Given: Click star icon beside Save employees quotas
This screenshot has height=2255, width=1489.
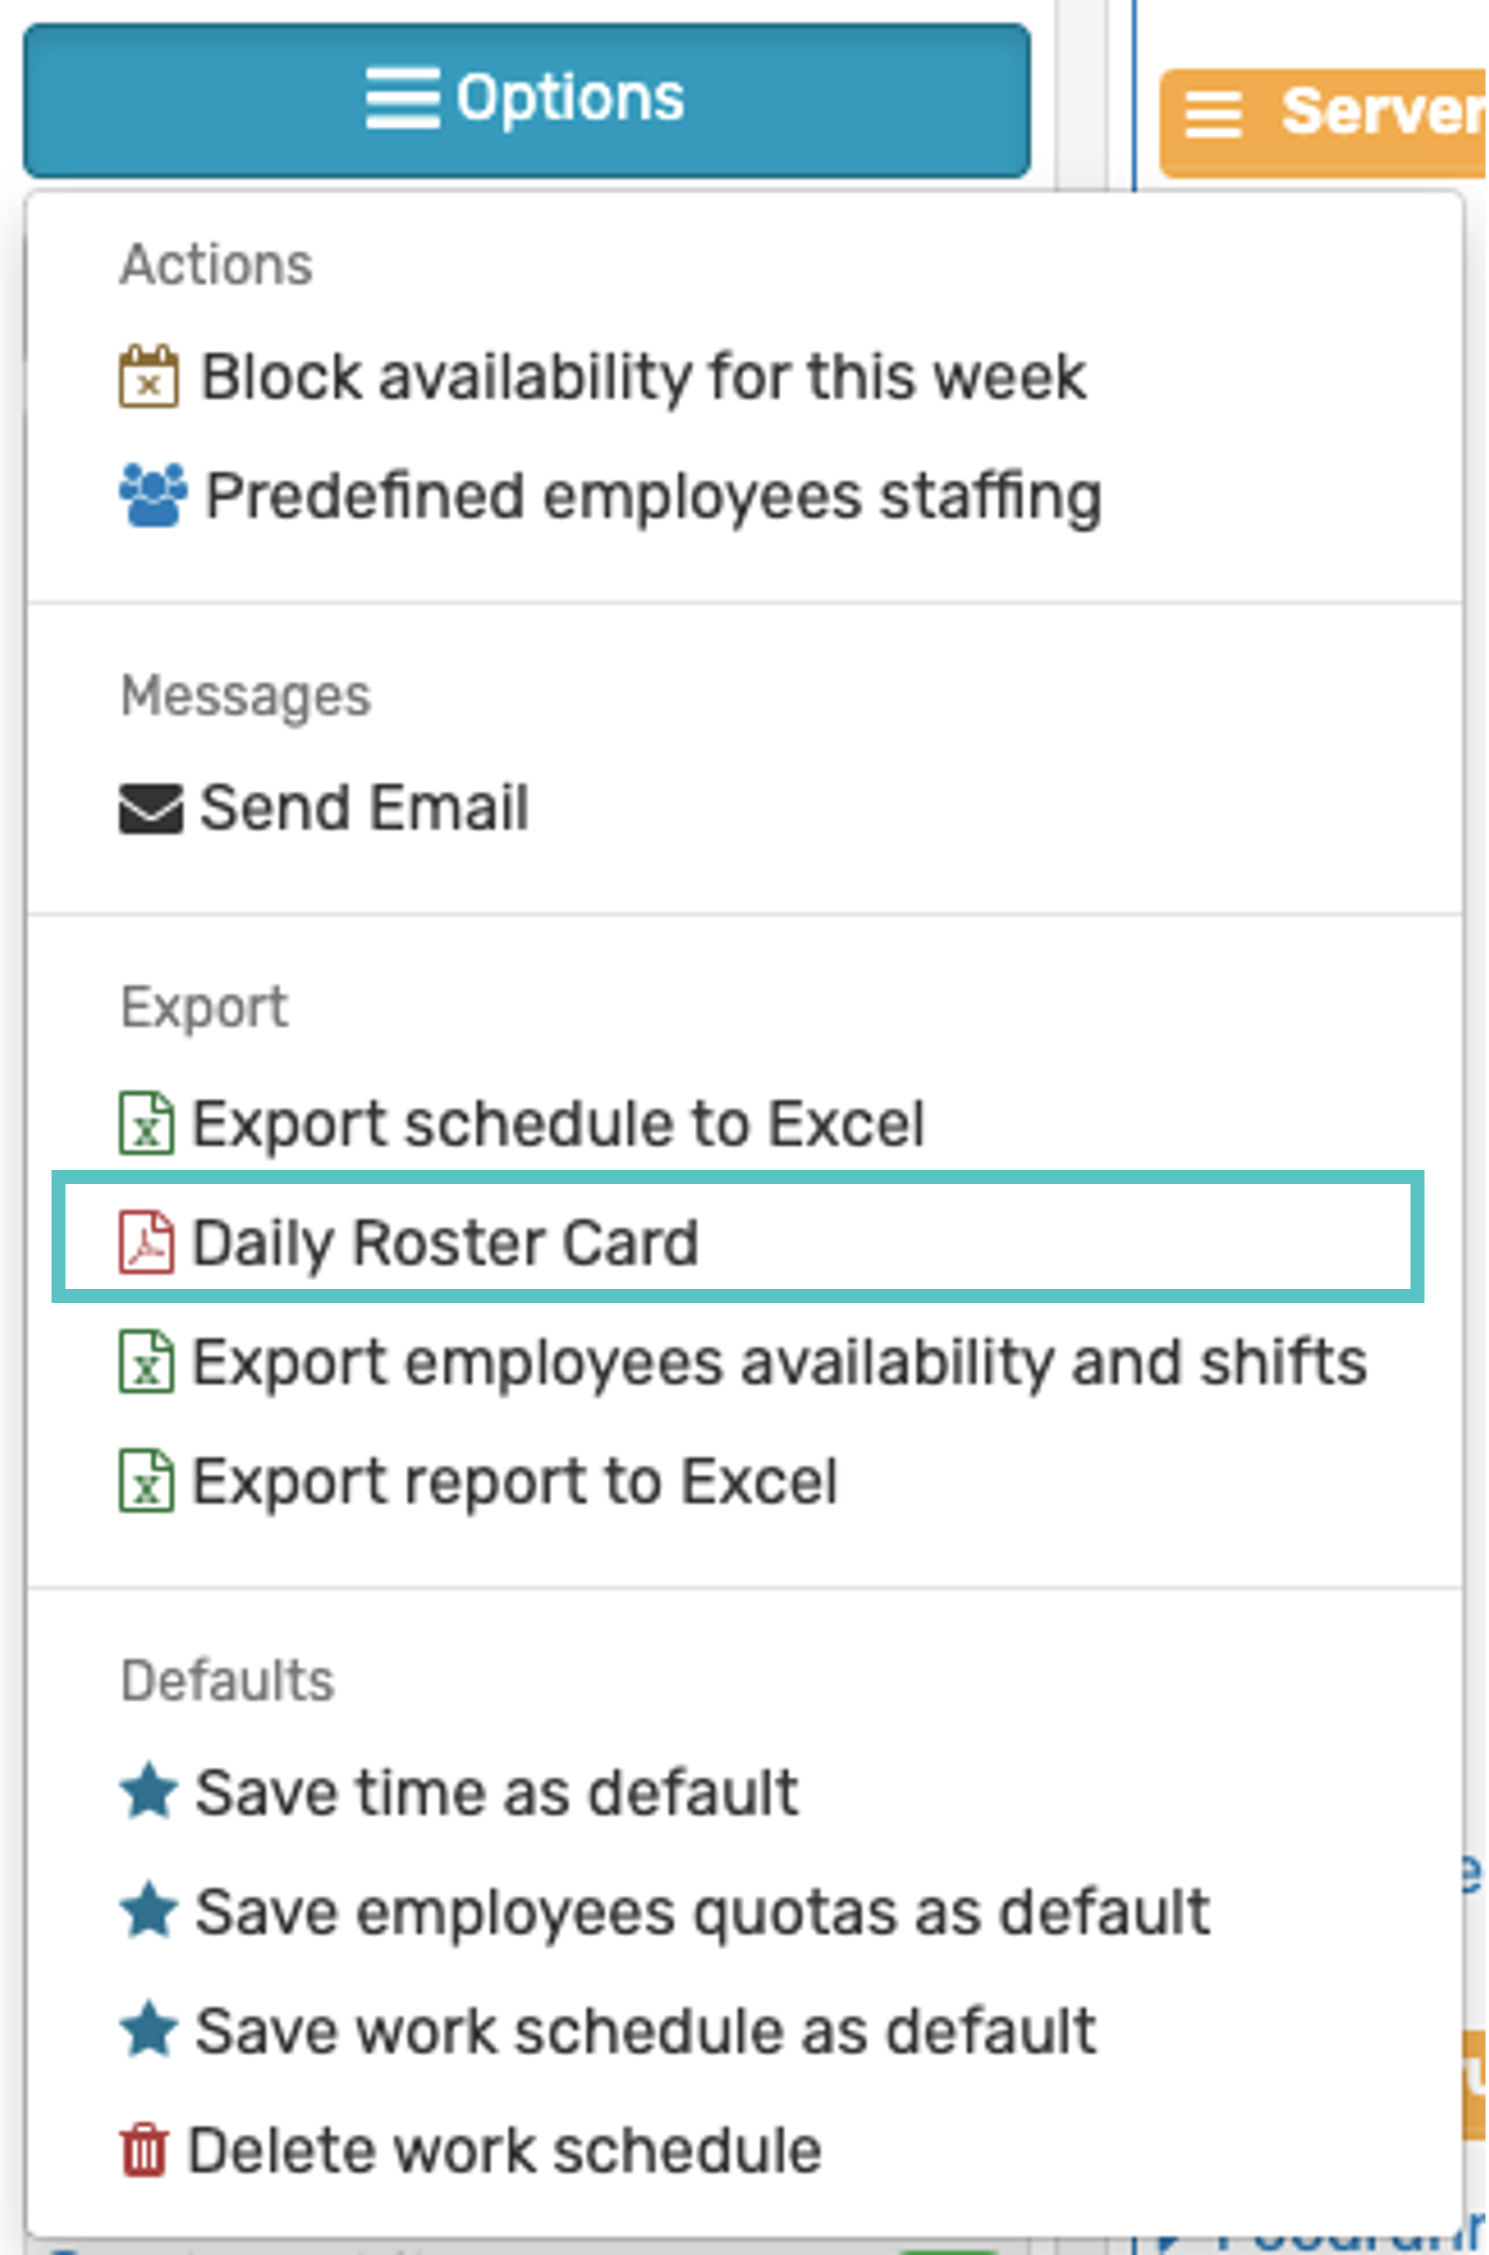Looking at the screenshot, I should 149,1911.
